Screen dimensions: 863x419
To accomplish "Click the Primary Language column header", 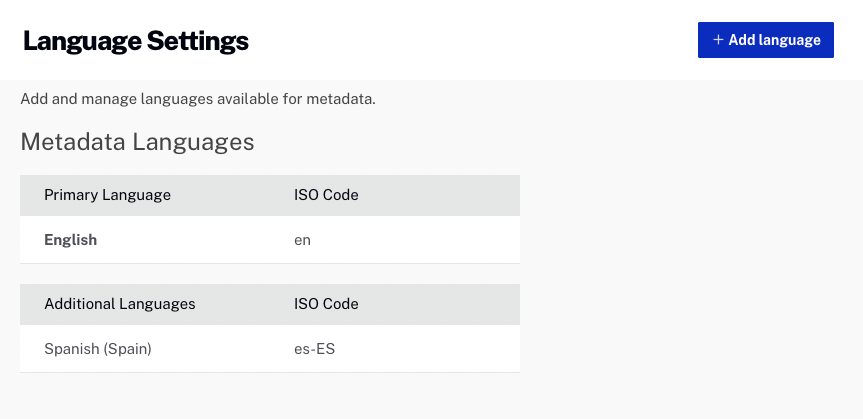I will 107,195.
